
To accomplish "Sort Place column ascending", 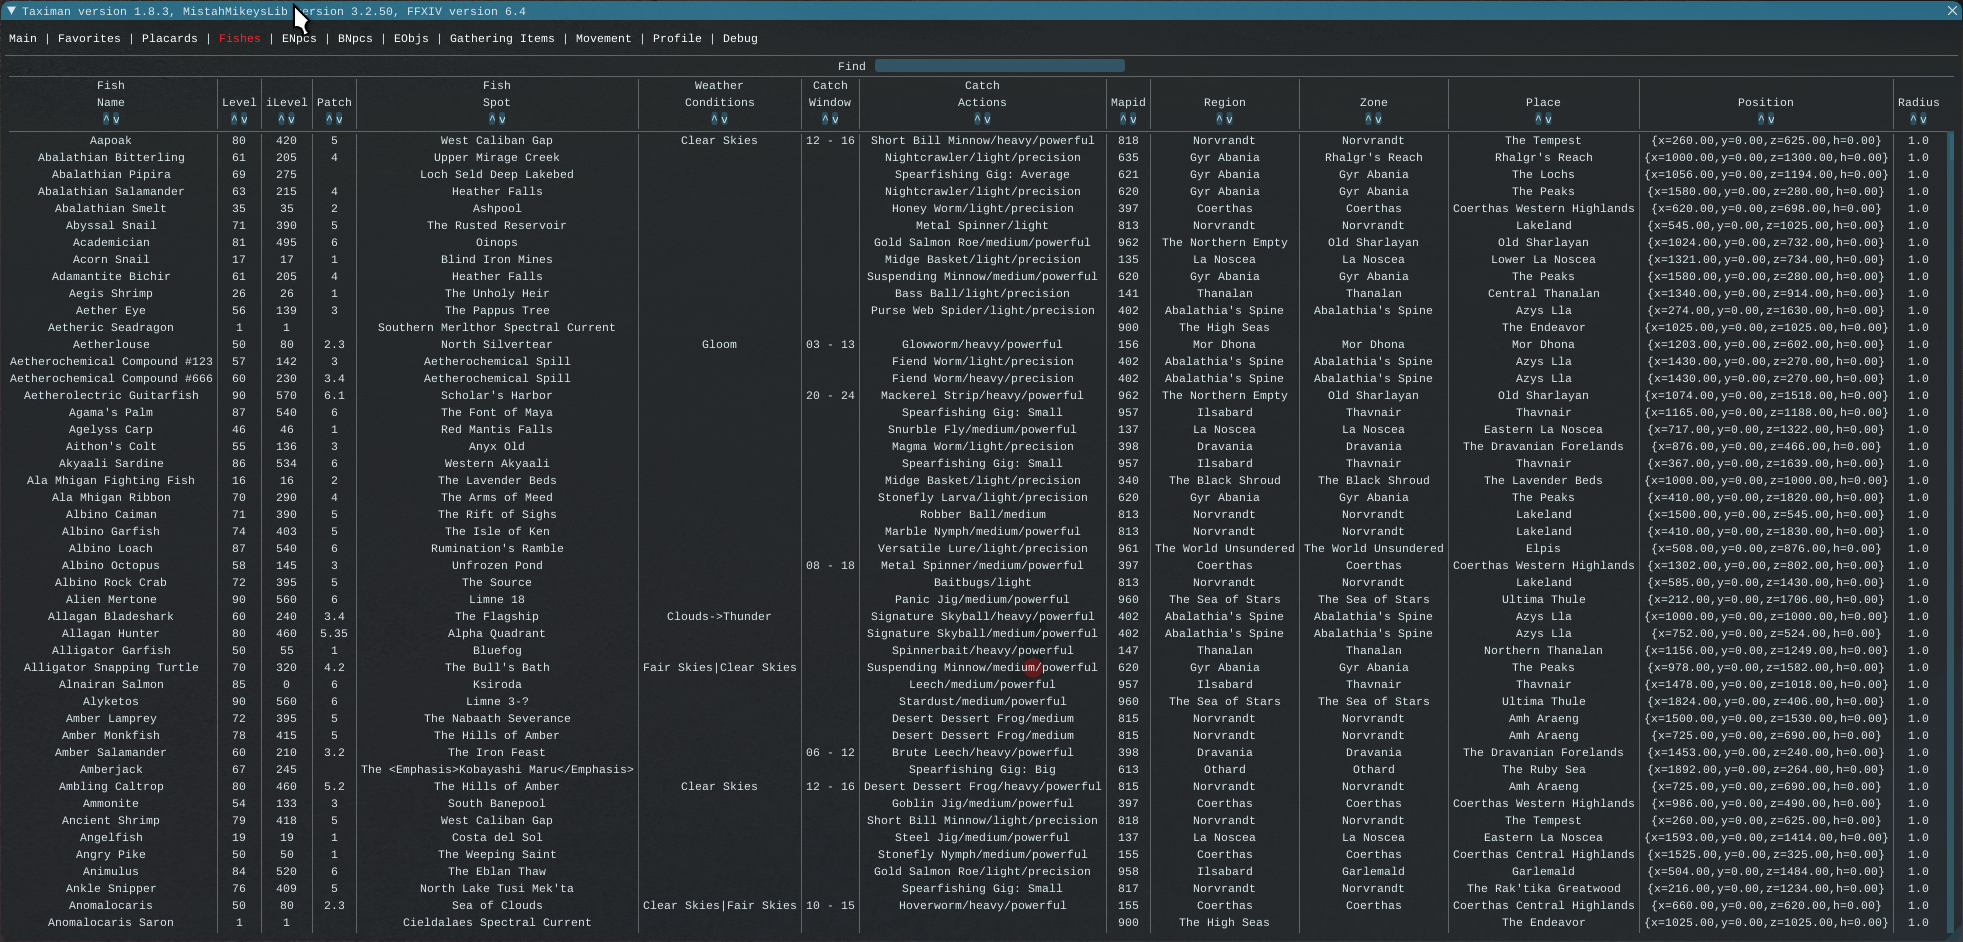I will pos(1538,119).
